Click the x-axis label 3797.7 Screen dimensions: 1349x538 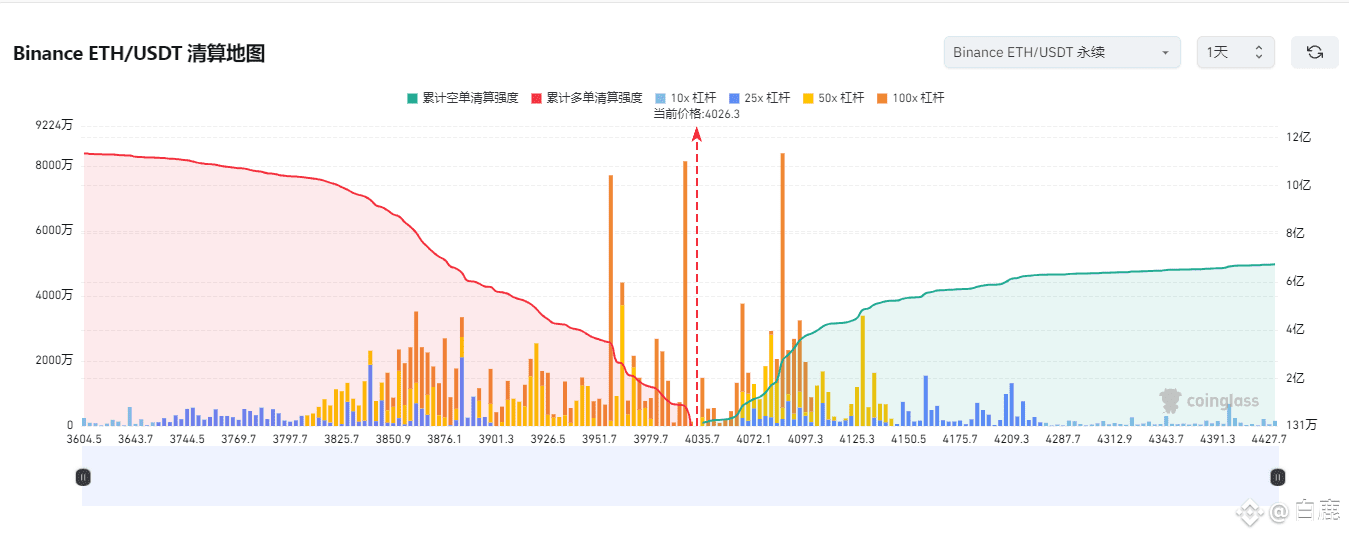pos(291,439)
